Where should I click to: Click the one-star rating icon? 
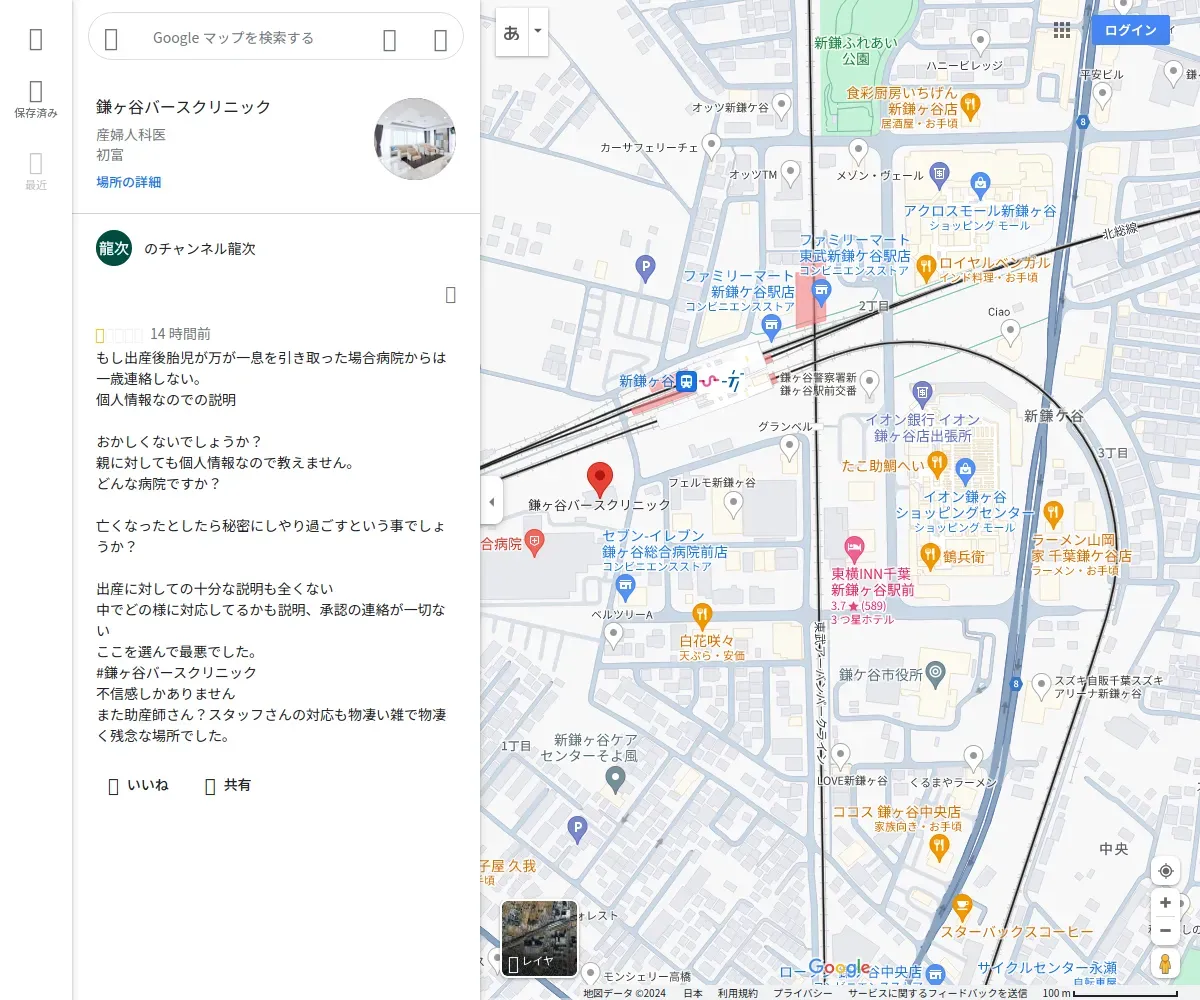click(x=100, y=335)
